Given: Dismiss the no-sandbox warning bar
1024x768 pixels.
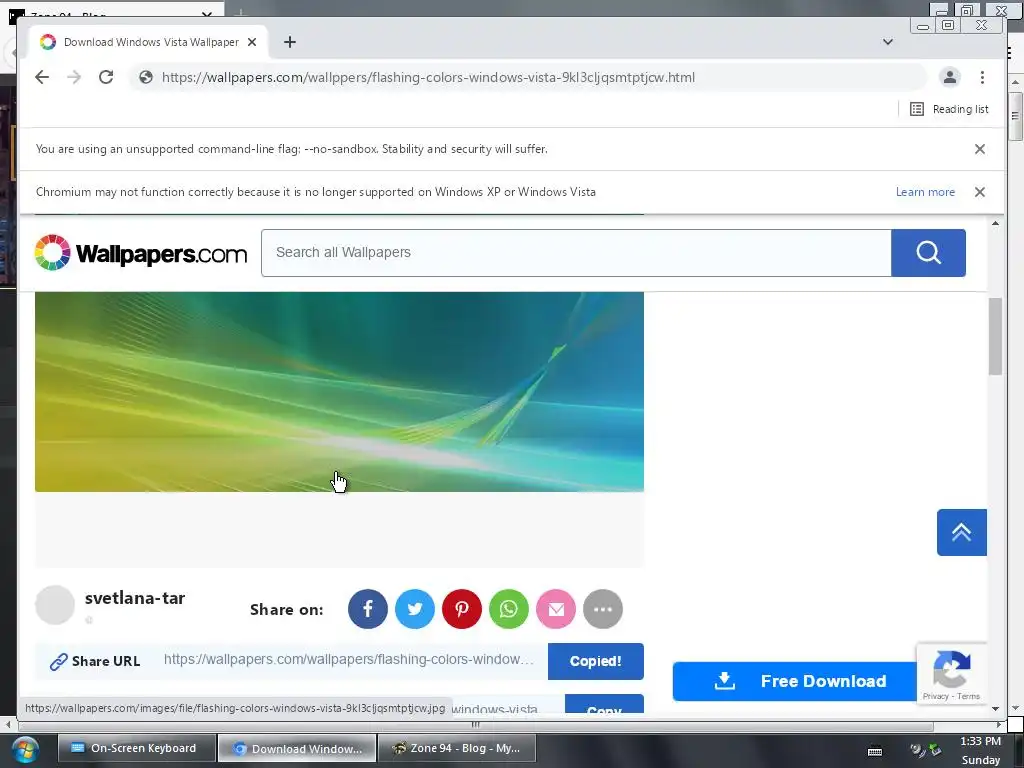Looking at the screenshot, I should tap(980, 149).
